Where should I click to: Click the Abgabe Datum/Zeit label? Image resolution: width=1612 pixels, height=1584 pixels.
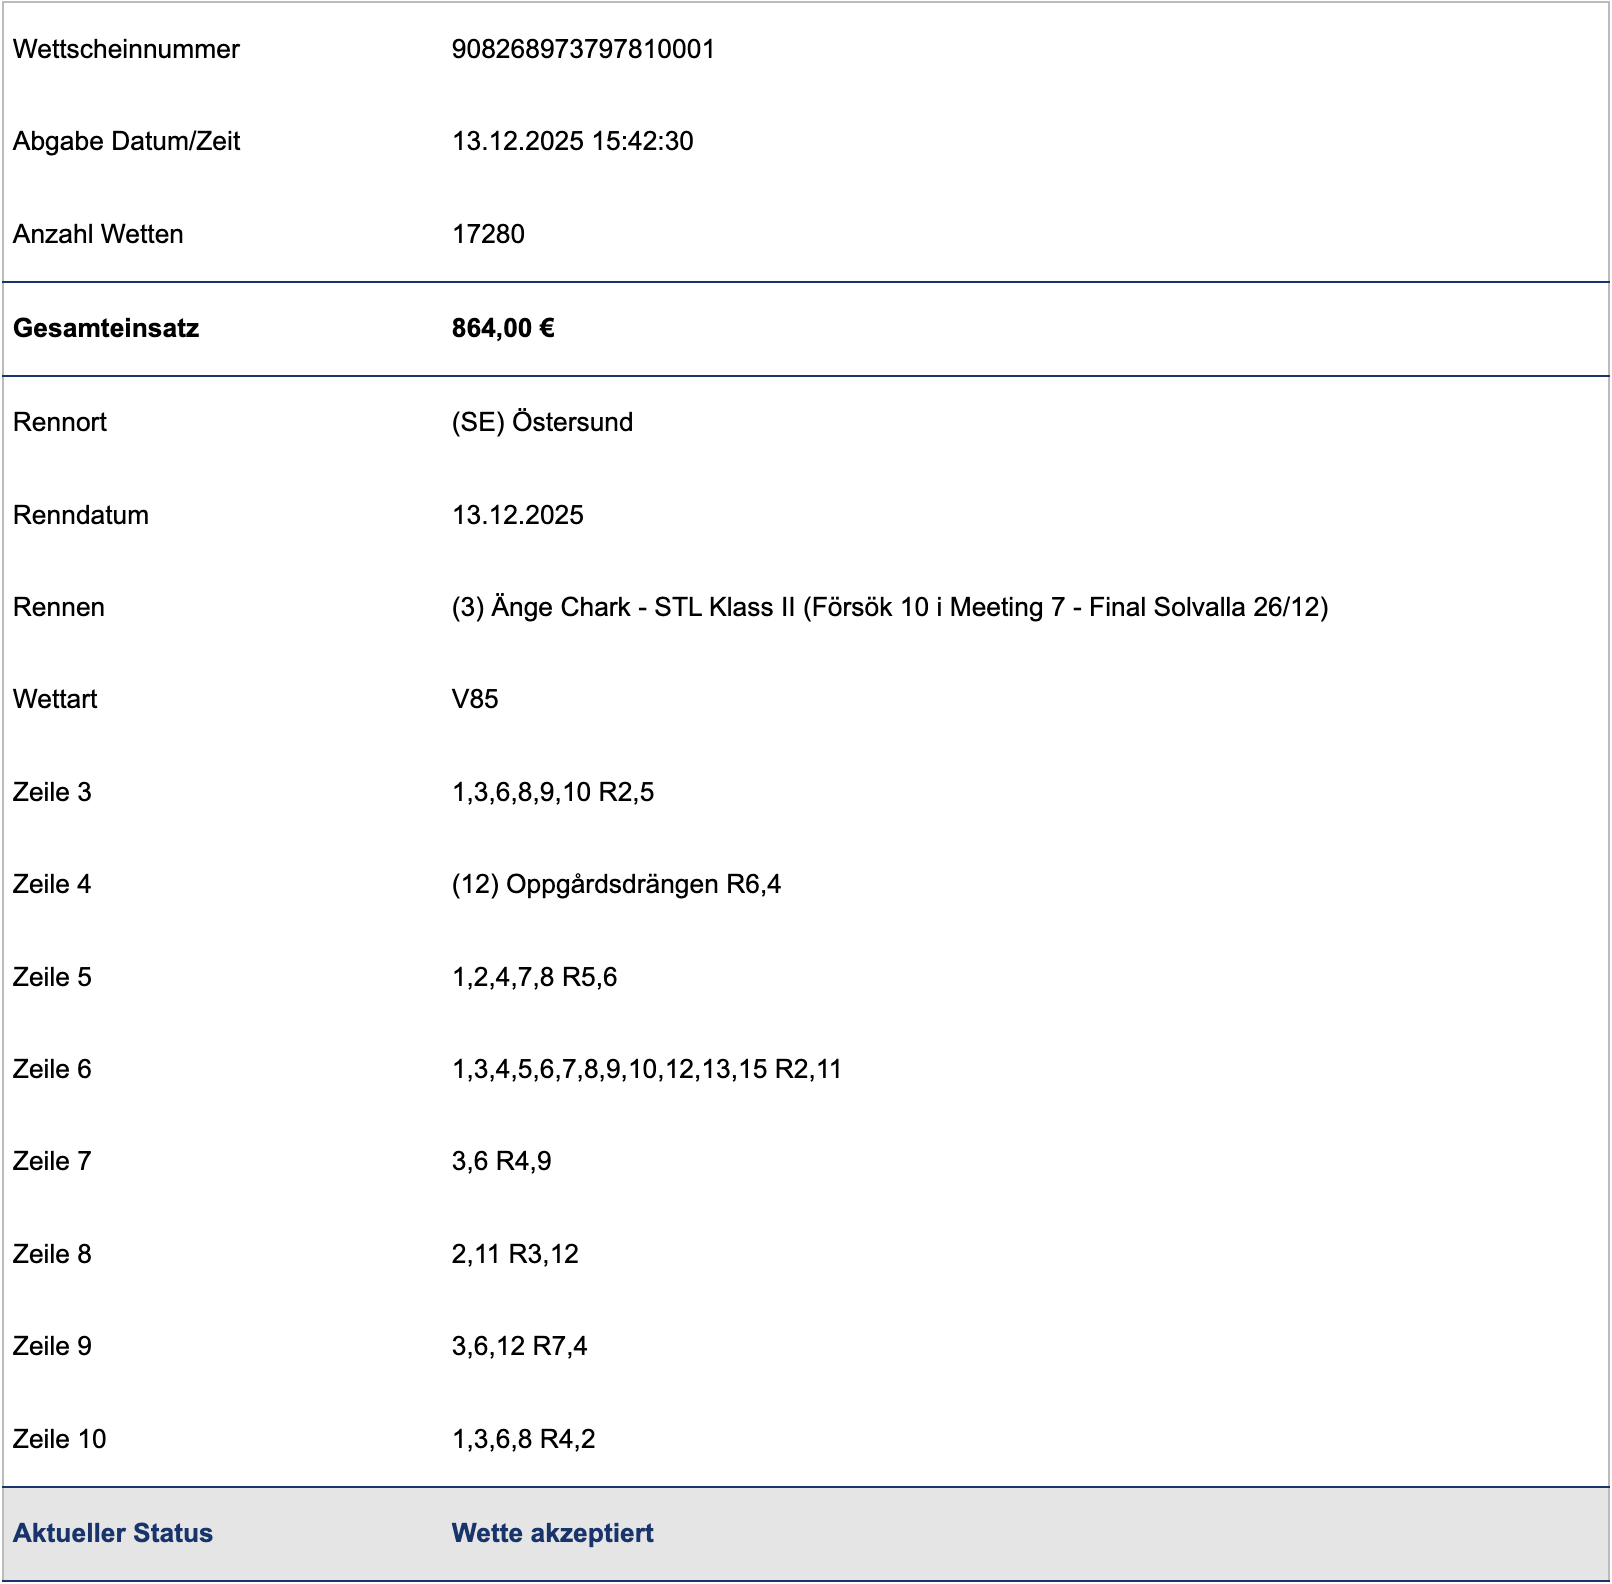(126, 141)
